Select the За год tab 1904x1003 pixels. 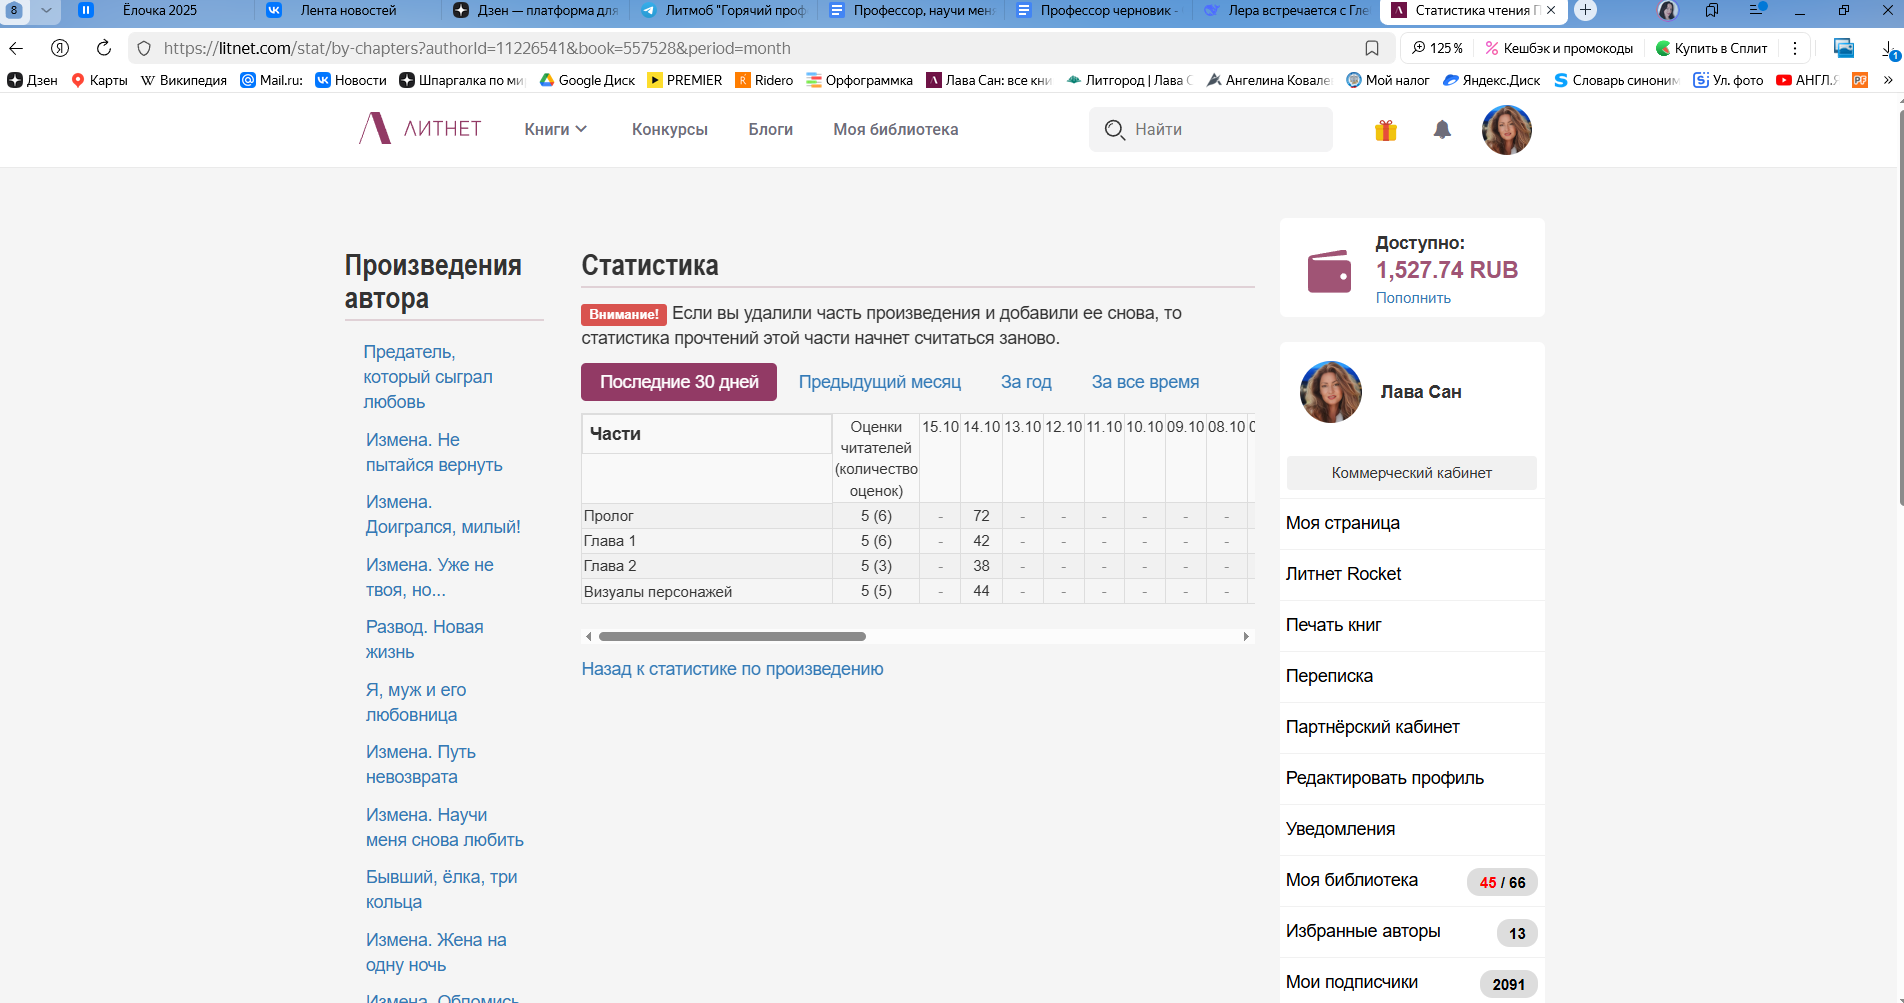pos(1026,382)
